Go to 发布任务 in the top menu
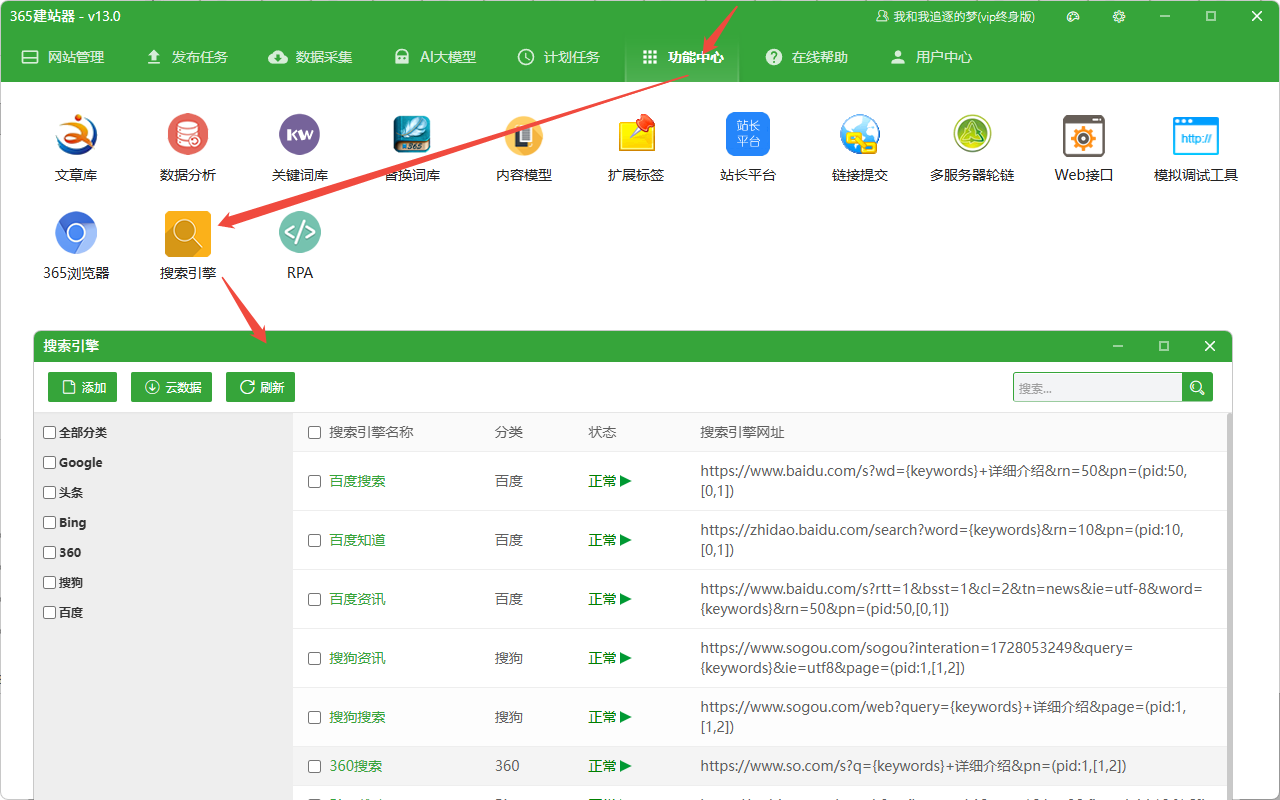 pyautogui.click(x=187, y=57)
